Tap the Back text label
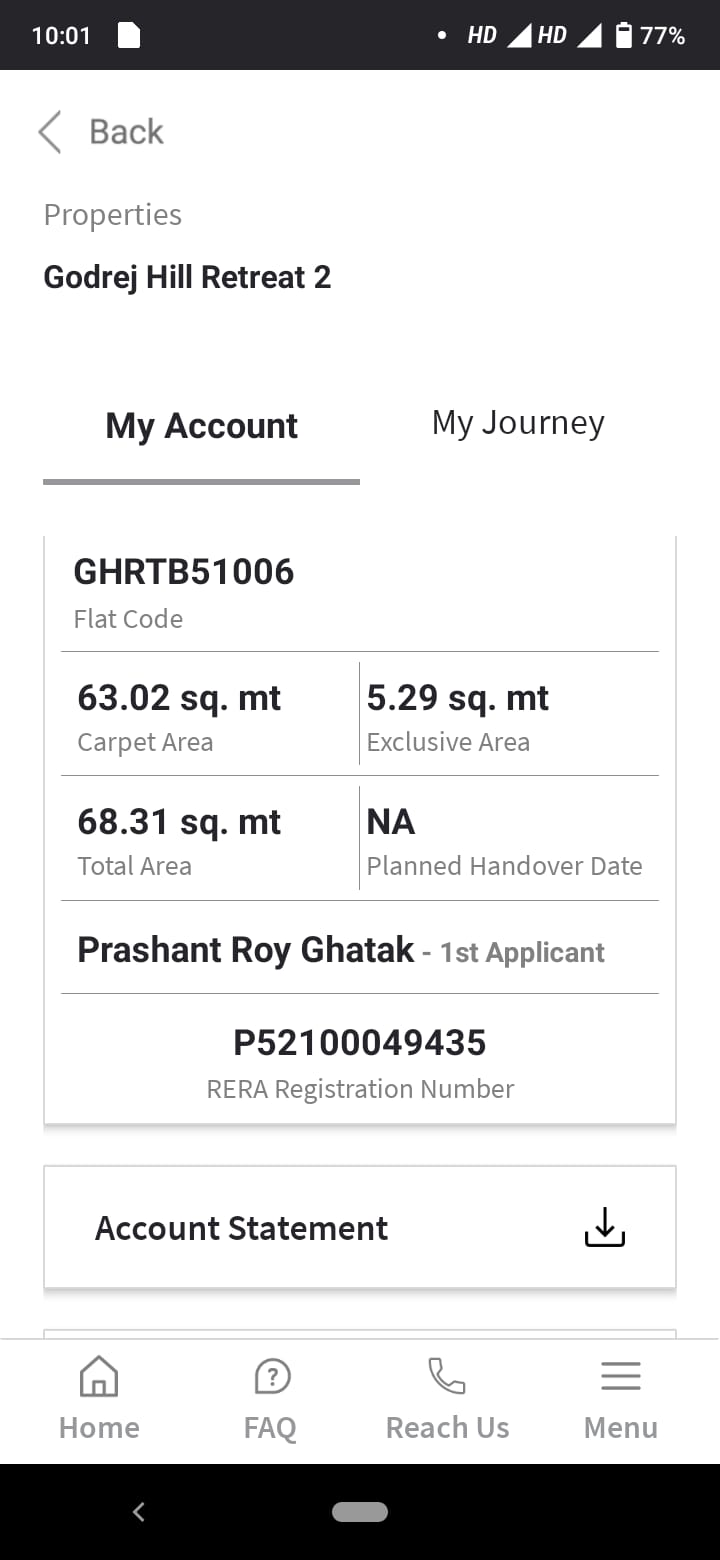Viewport: 720px width, 1560px height. tap(126, 132)
